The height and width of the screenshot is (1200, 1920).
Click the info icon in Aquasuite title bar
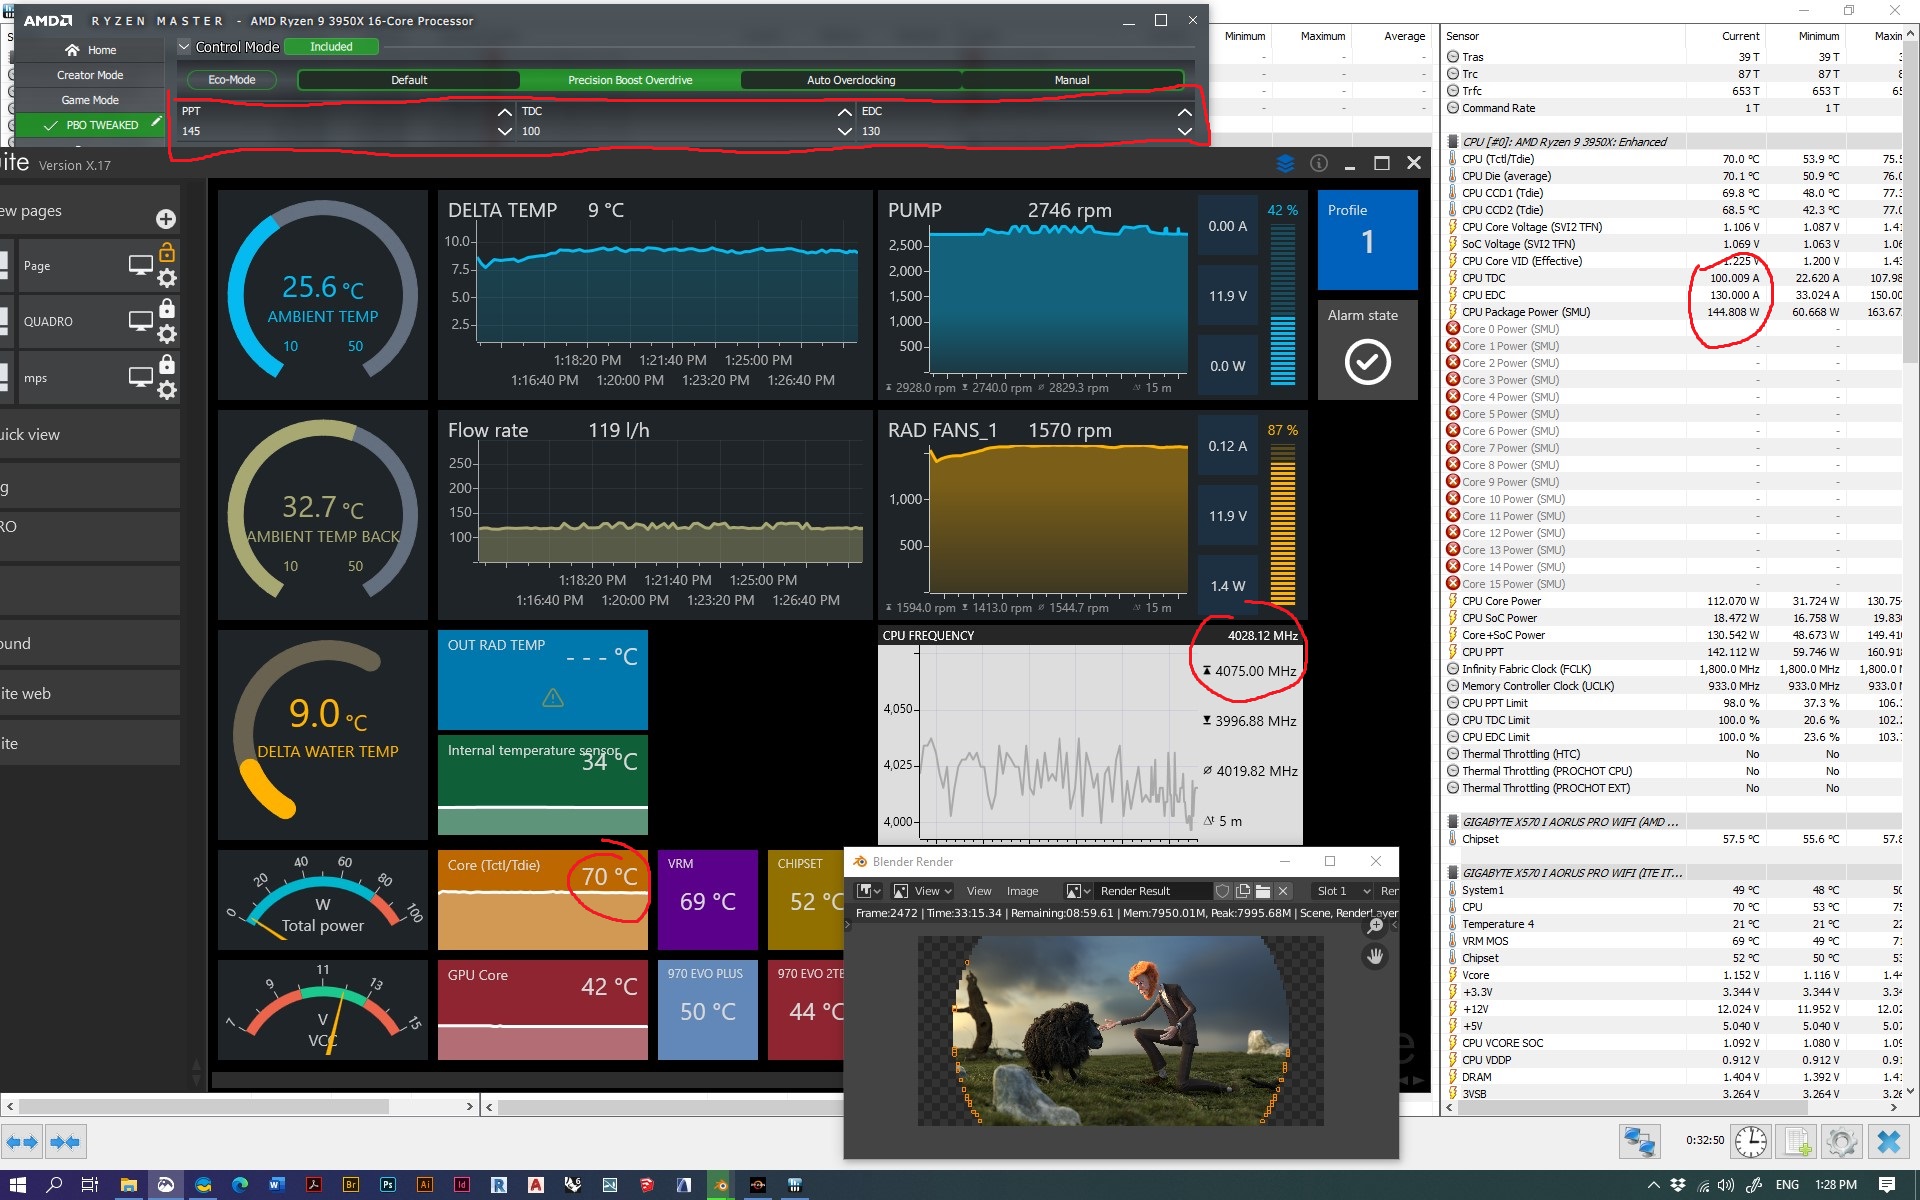(1319, 163)
